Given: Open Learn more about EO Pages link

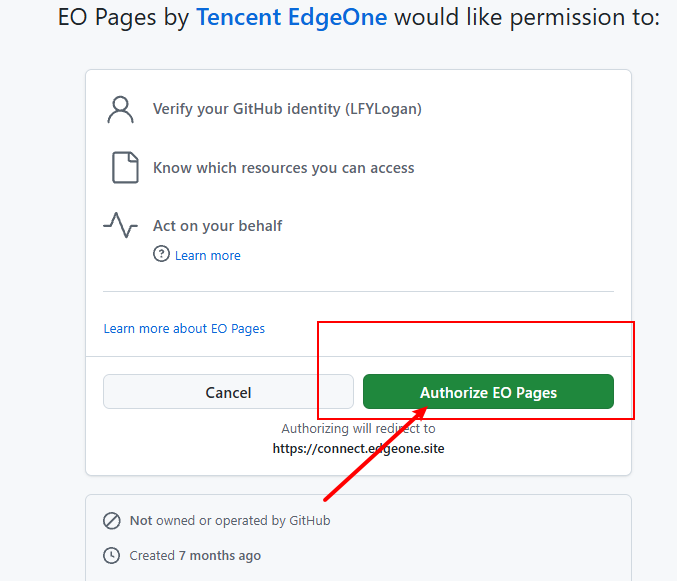Looking at the screenshot, I should click(184, 328).
